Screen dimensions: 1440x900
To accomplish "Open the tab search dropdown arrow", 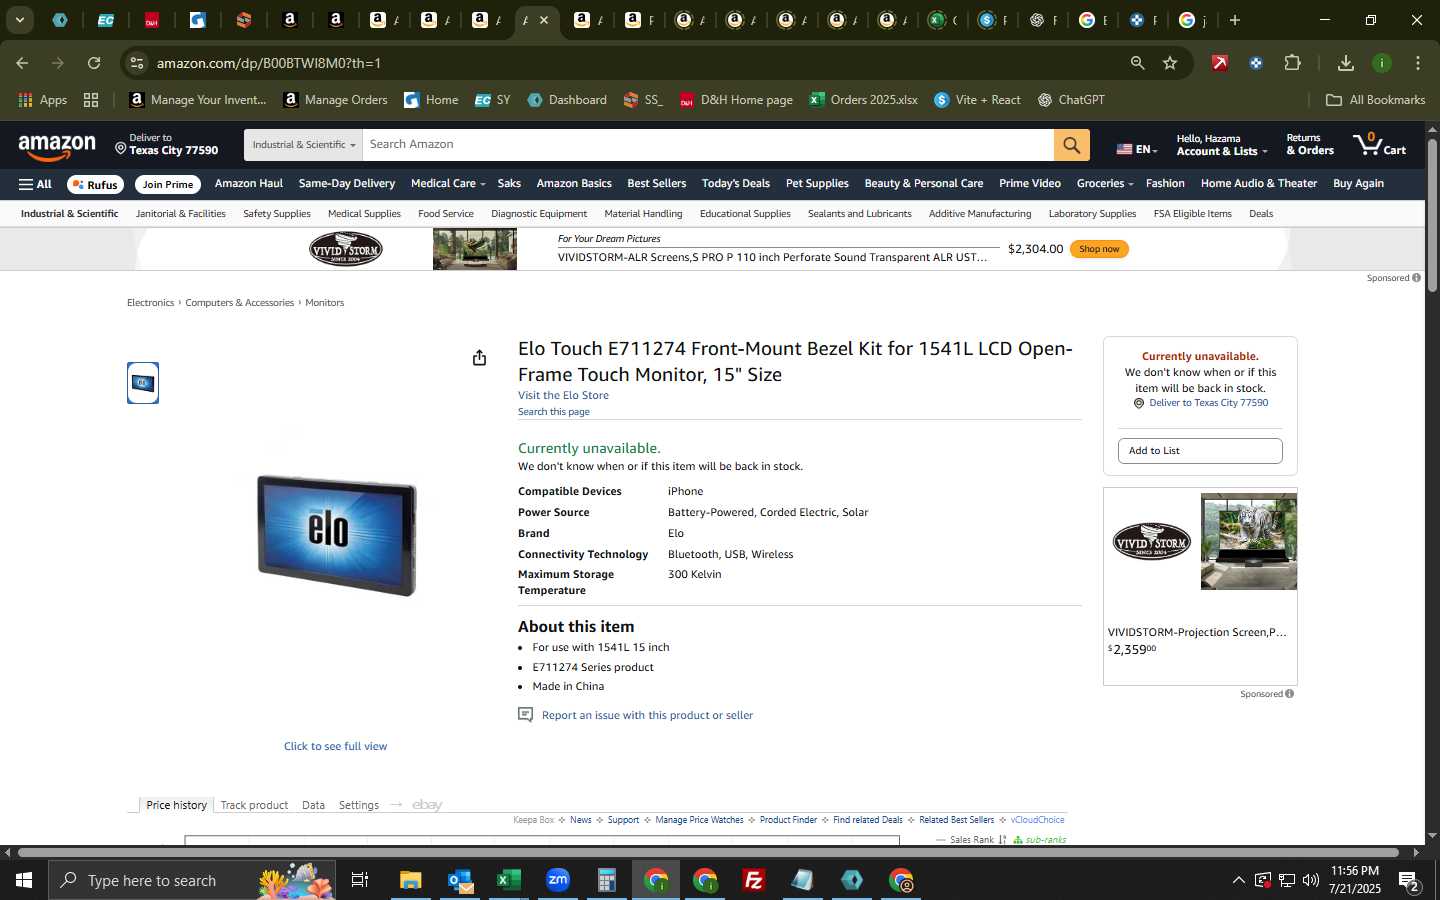I will coord(19,20).
